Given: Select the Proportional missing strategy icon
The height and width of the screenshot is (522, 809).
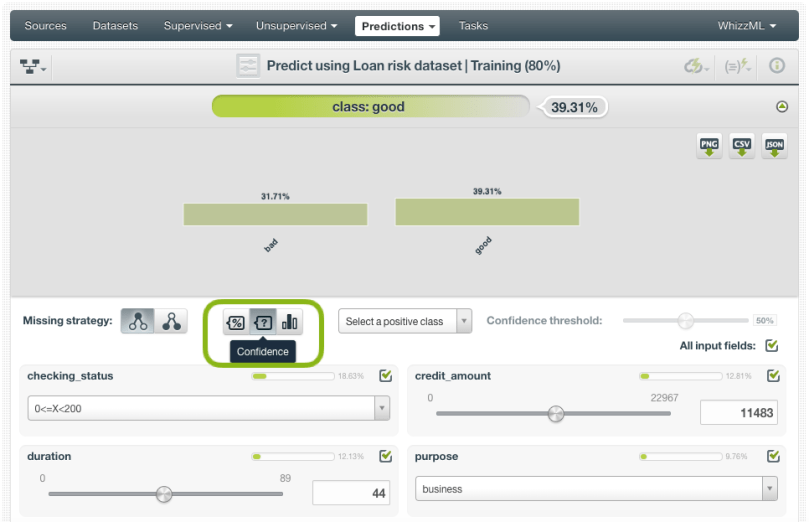Looking at the screenshot, I should [x=172, y=321].
